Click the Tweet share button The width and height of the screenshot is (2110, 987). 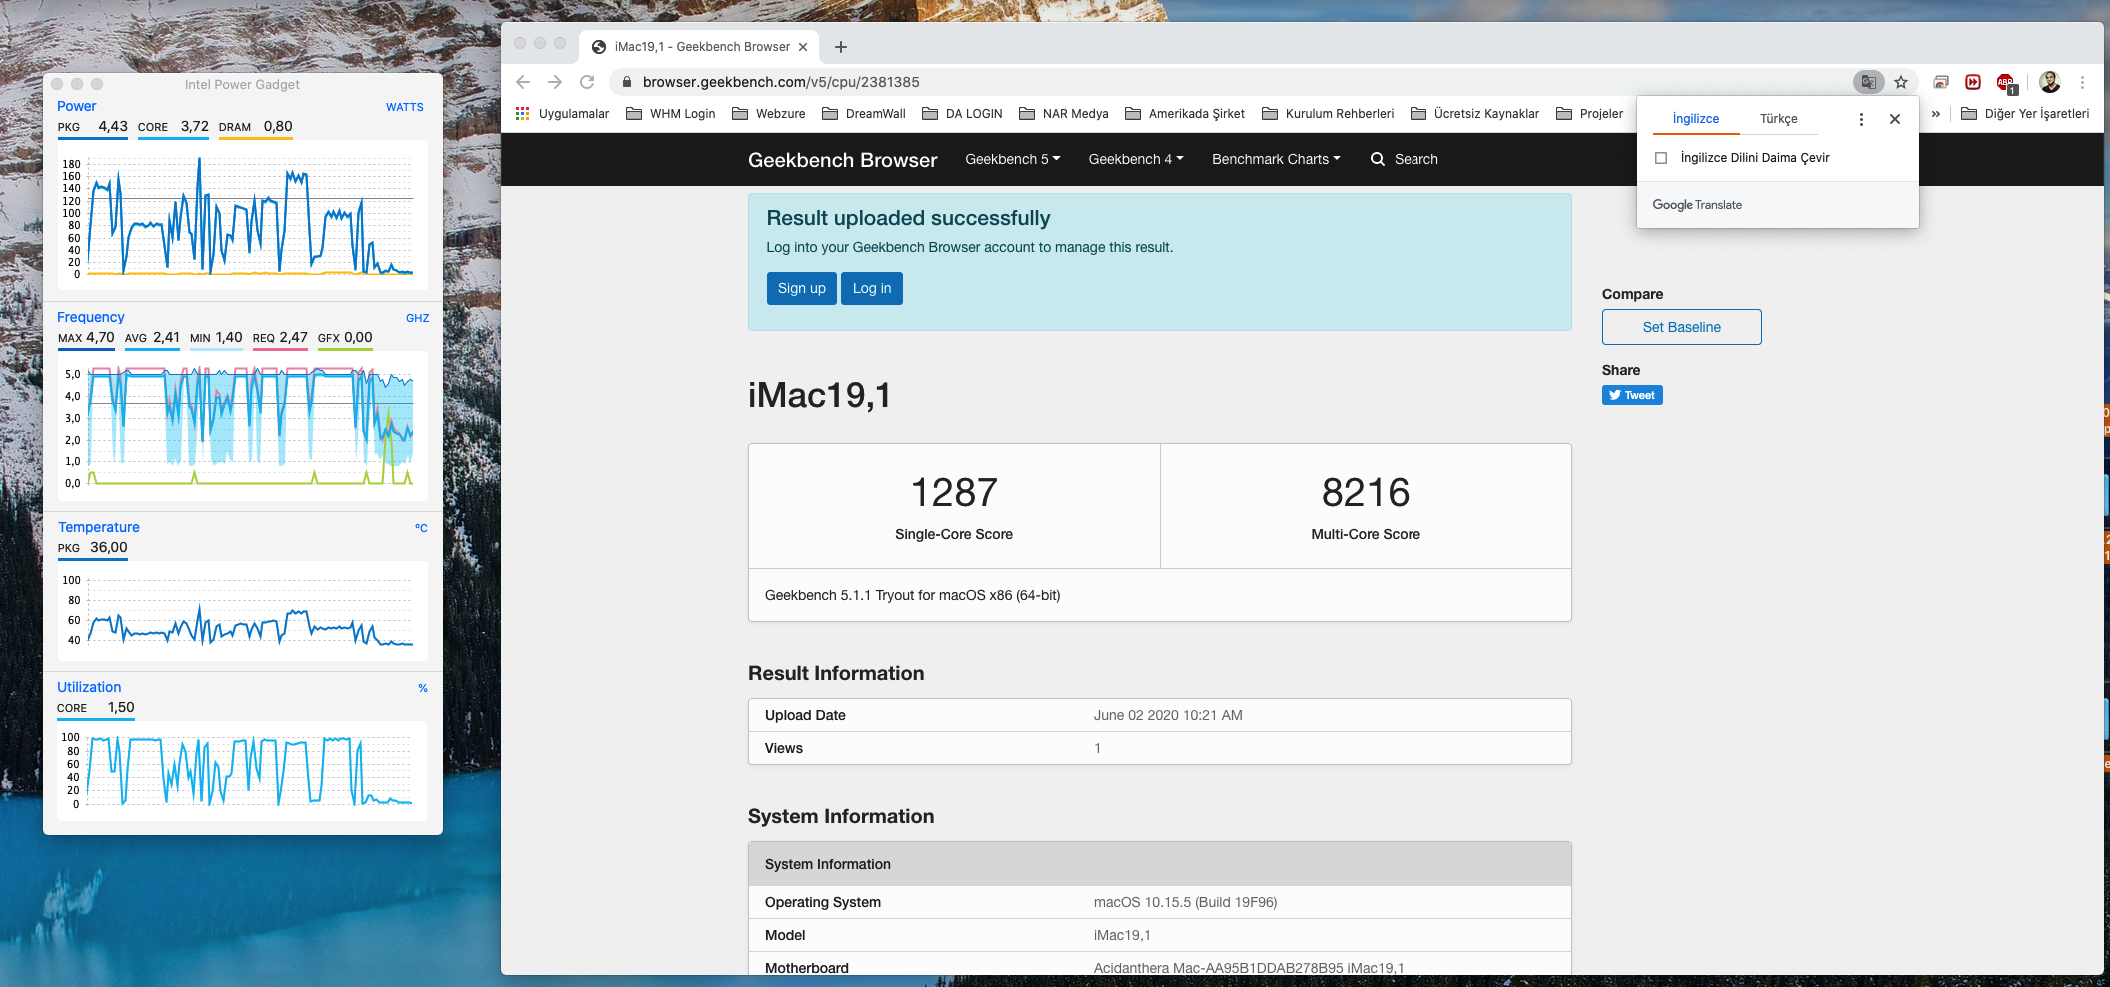point(1632,395)
